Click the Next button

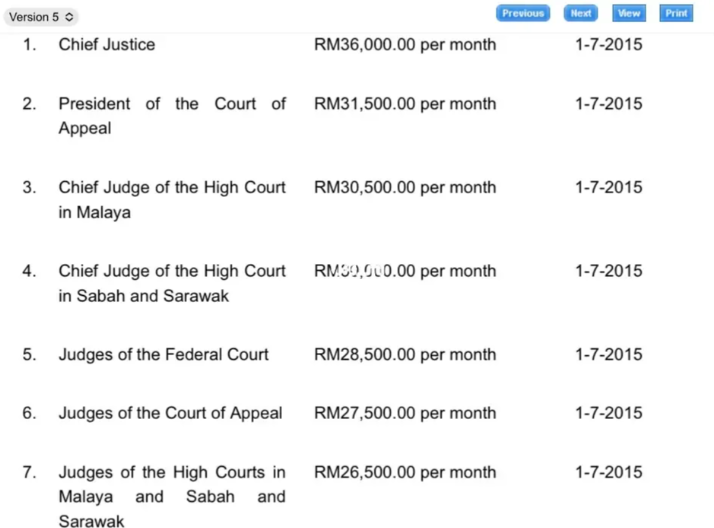(581, 13)
